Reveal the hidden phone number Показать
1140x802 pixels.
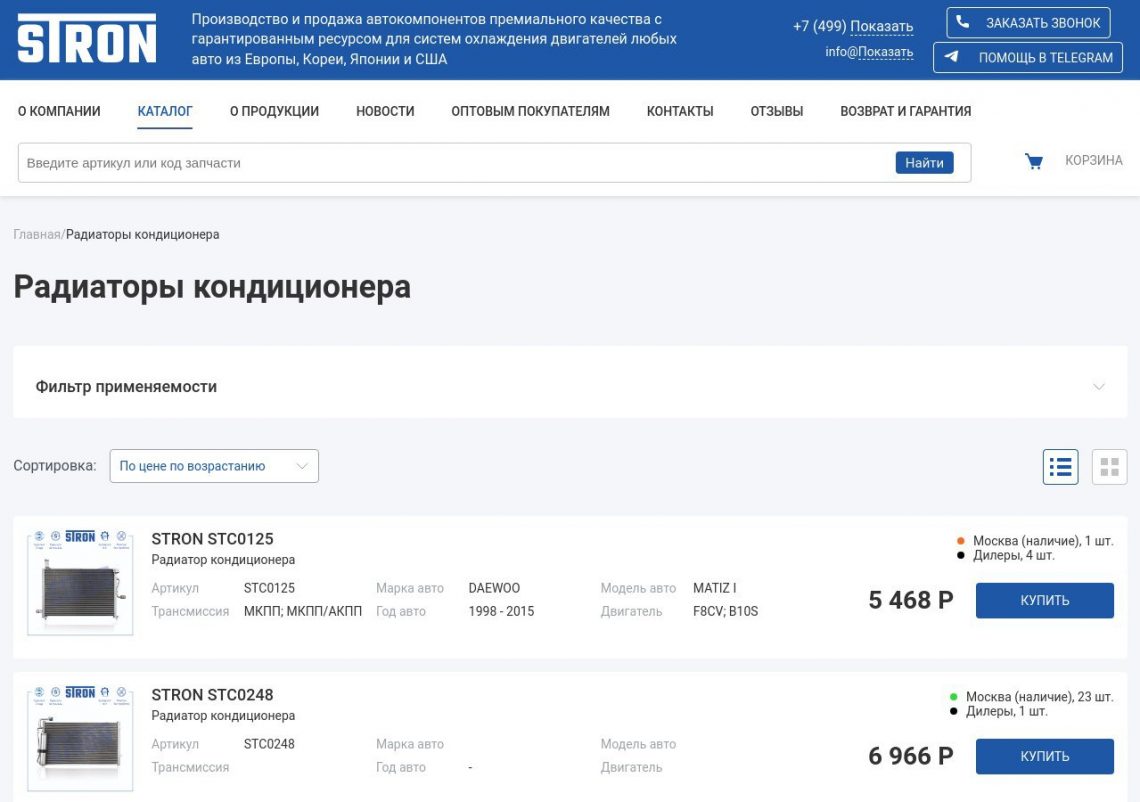pyautogui.click(x=881, y=27)
